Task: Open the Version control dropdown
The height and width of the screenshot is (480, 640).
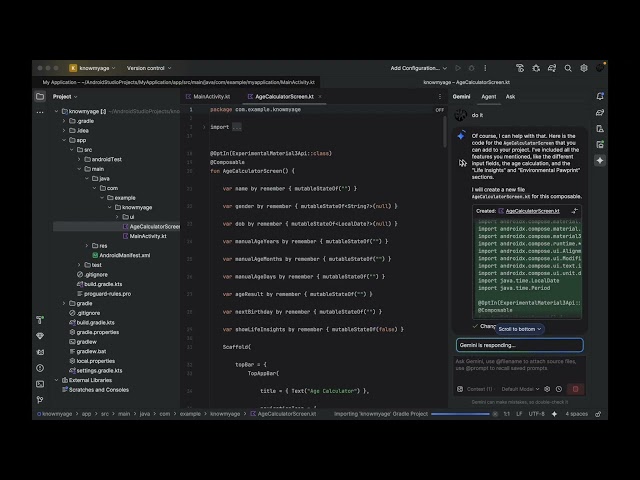Action: pyautogui.click(x=149, y=68)
